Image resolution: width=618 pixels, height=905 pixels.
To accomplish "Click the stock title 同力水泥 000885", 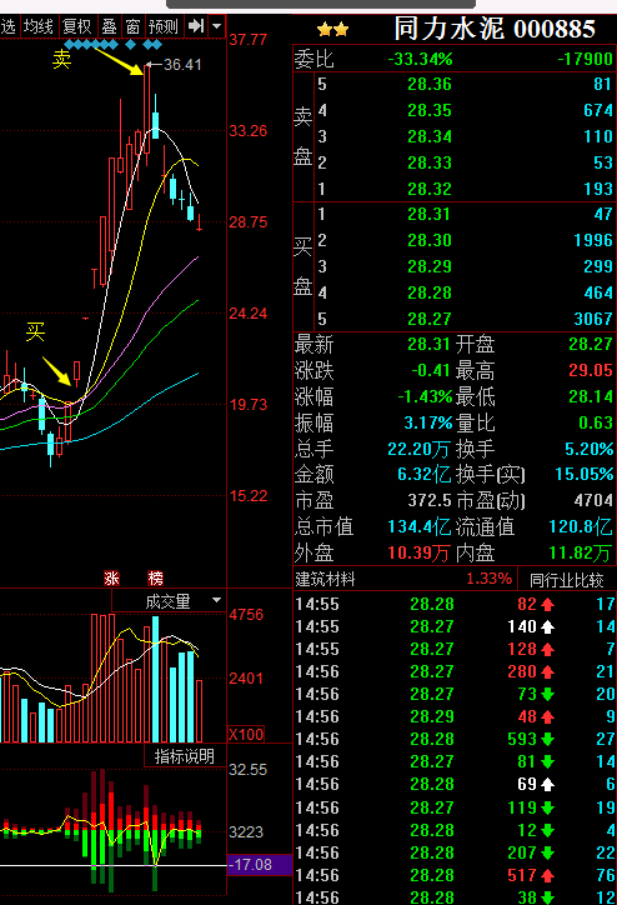I will (x=494, y=28).
